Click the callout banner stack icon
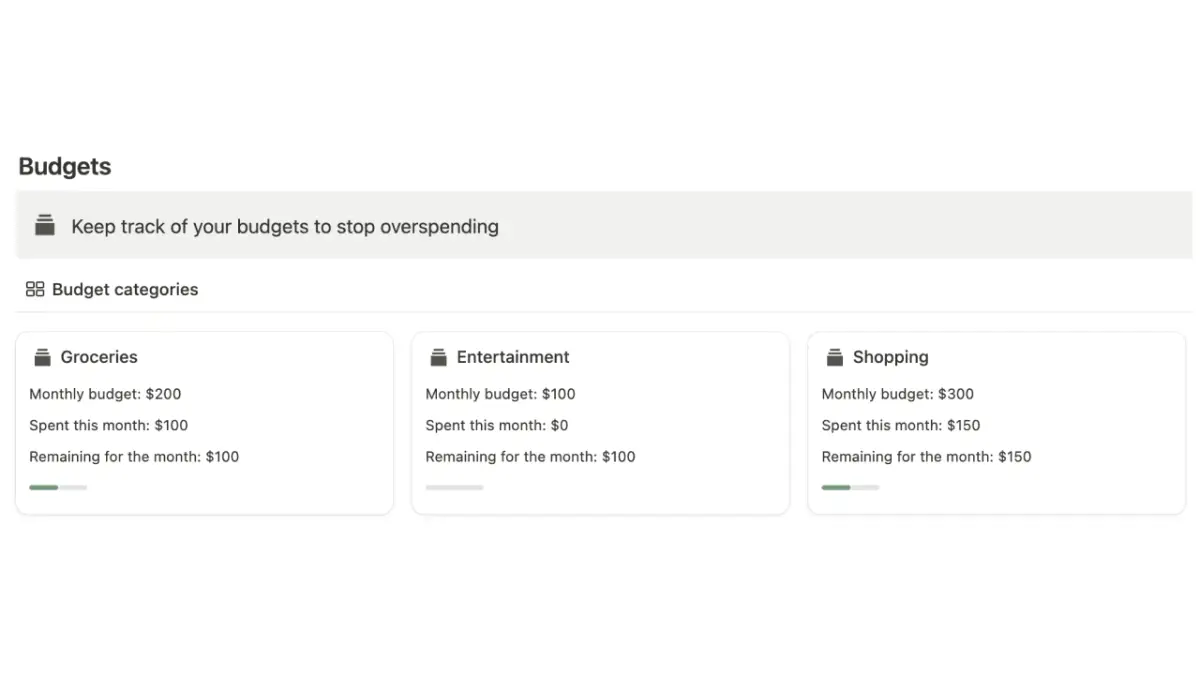This screenshot has height=675, width=1200. pyautogui.click(x=44, y=225)
